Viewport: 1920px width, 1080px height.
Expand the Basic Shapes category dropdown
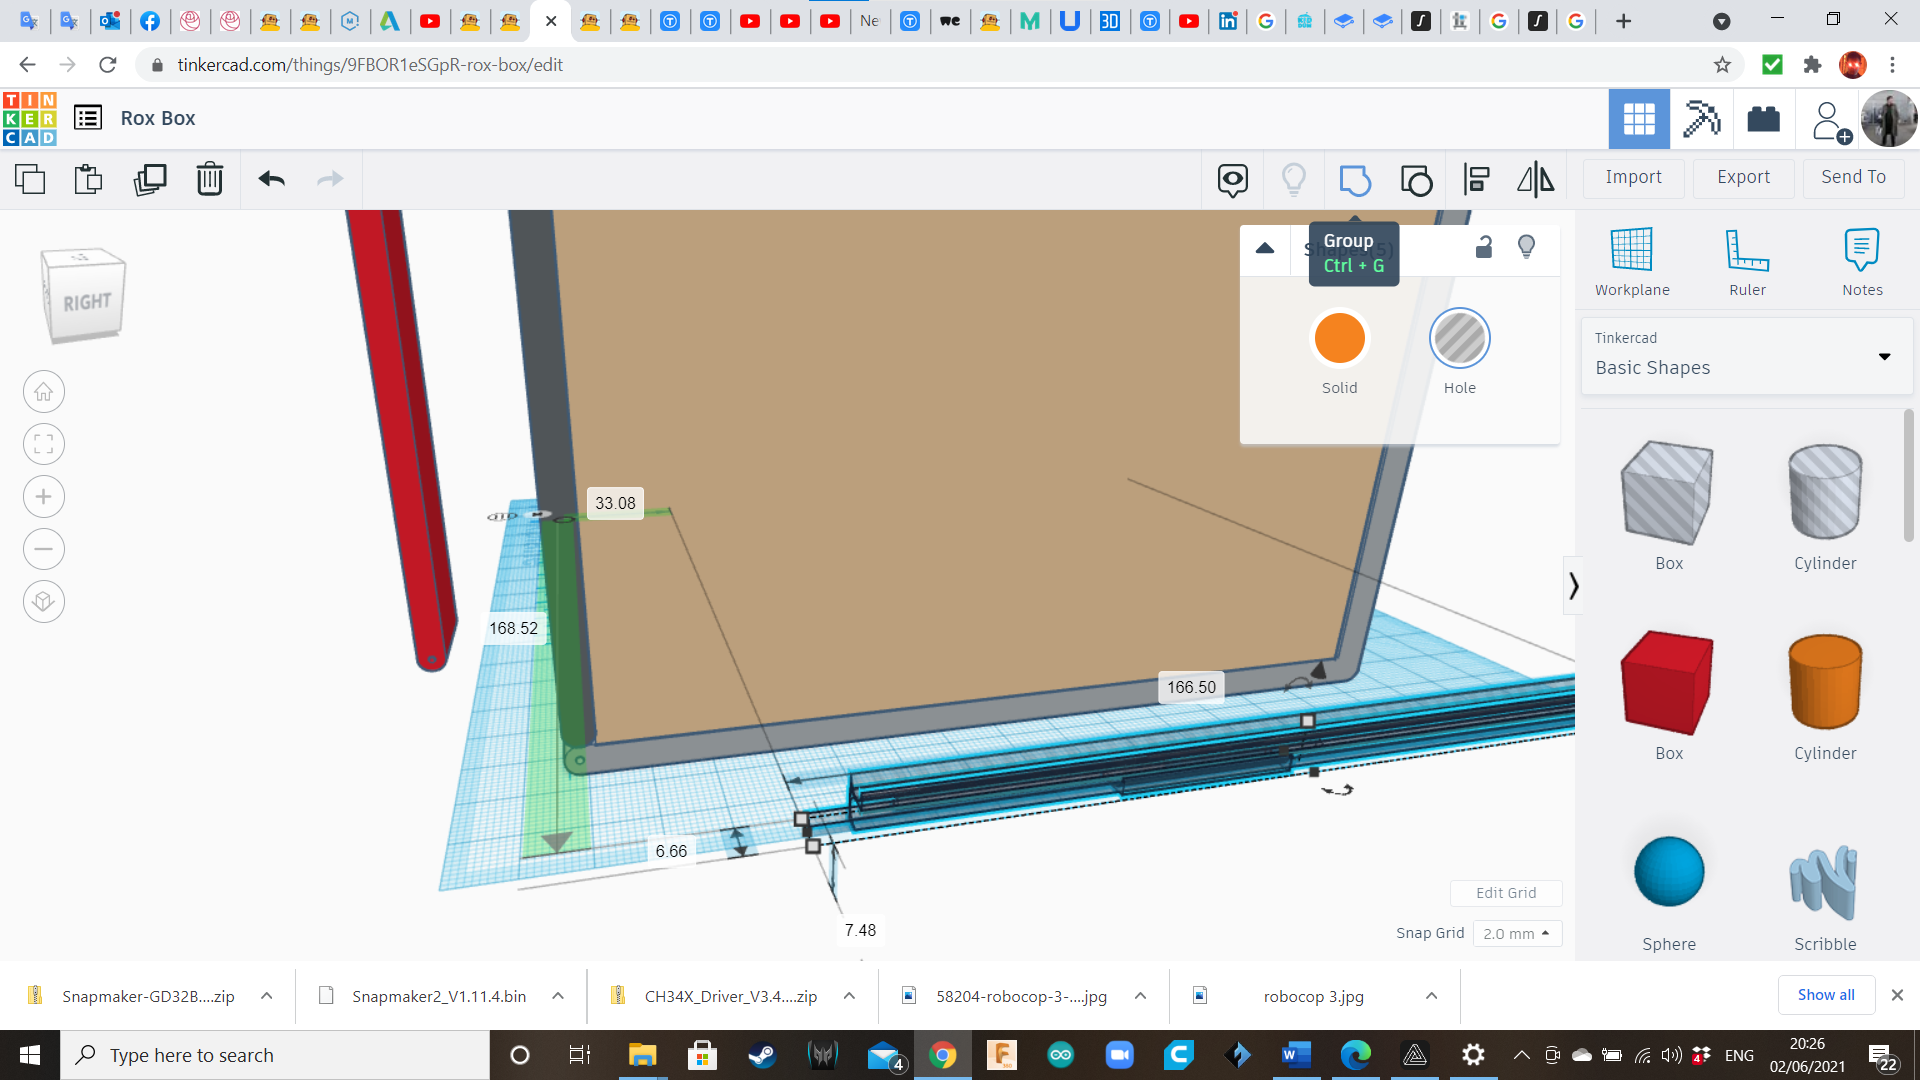pyautogui.click(x=1884, y=357)
